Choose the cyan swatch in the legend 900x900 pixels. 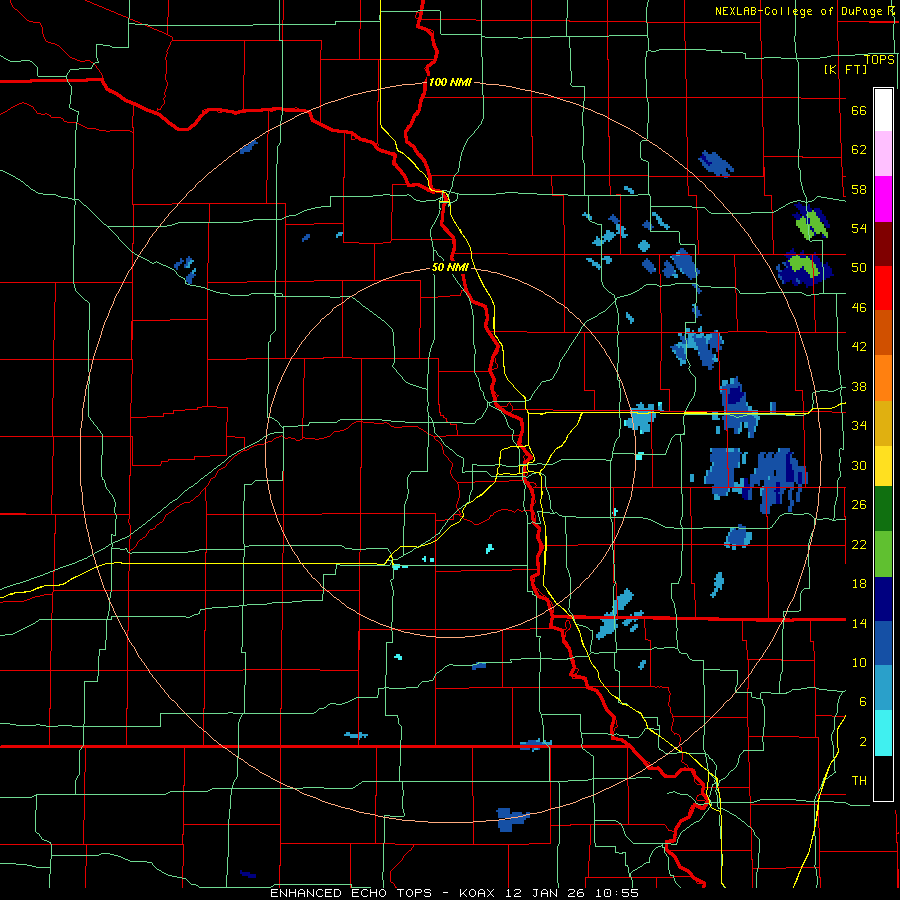pyautogui.click(x=883, y=733)
